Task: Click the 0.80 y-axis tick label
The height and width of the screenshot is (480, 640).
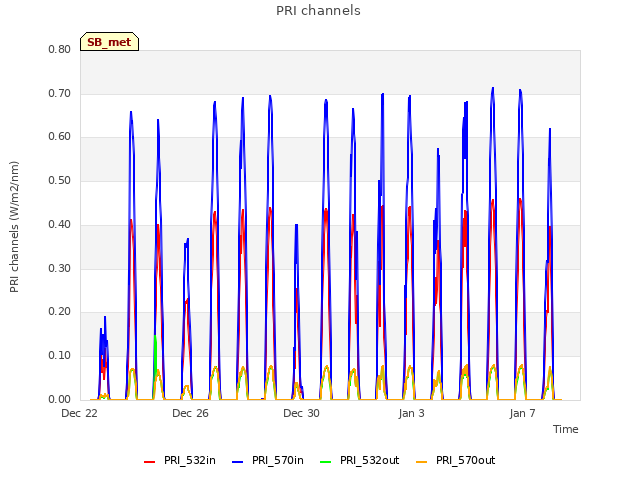Action: 60,49
